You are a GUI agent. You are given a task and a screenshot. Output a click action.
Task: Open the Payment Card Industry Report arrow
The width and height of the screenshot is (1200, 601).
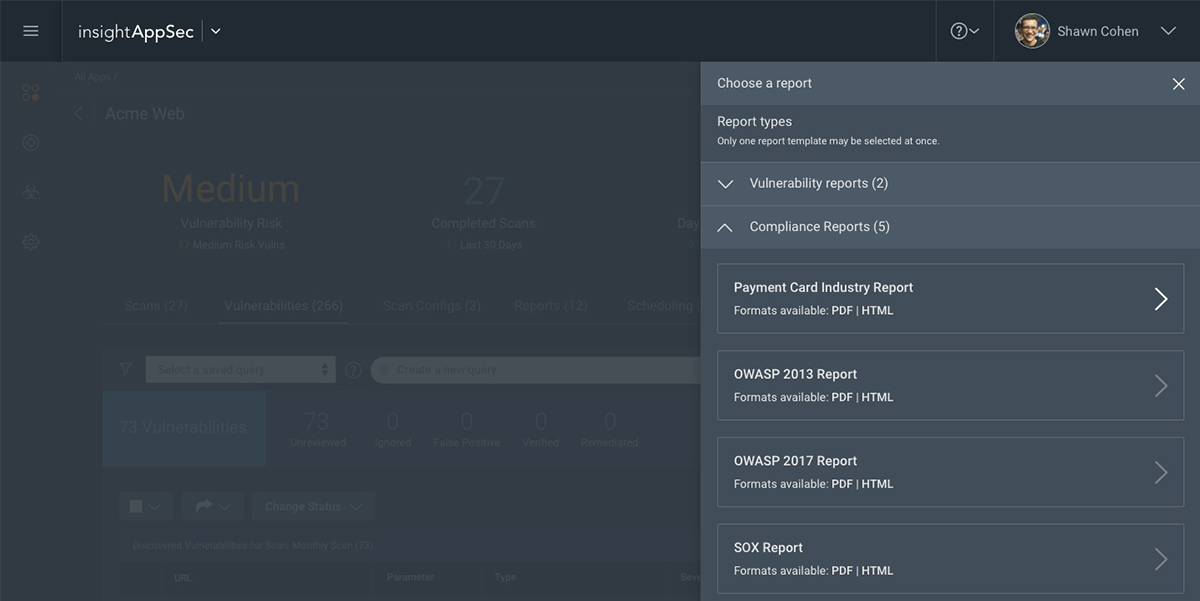click(x=1160, y=299)
